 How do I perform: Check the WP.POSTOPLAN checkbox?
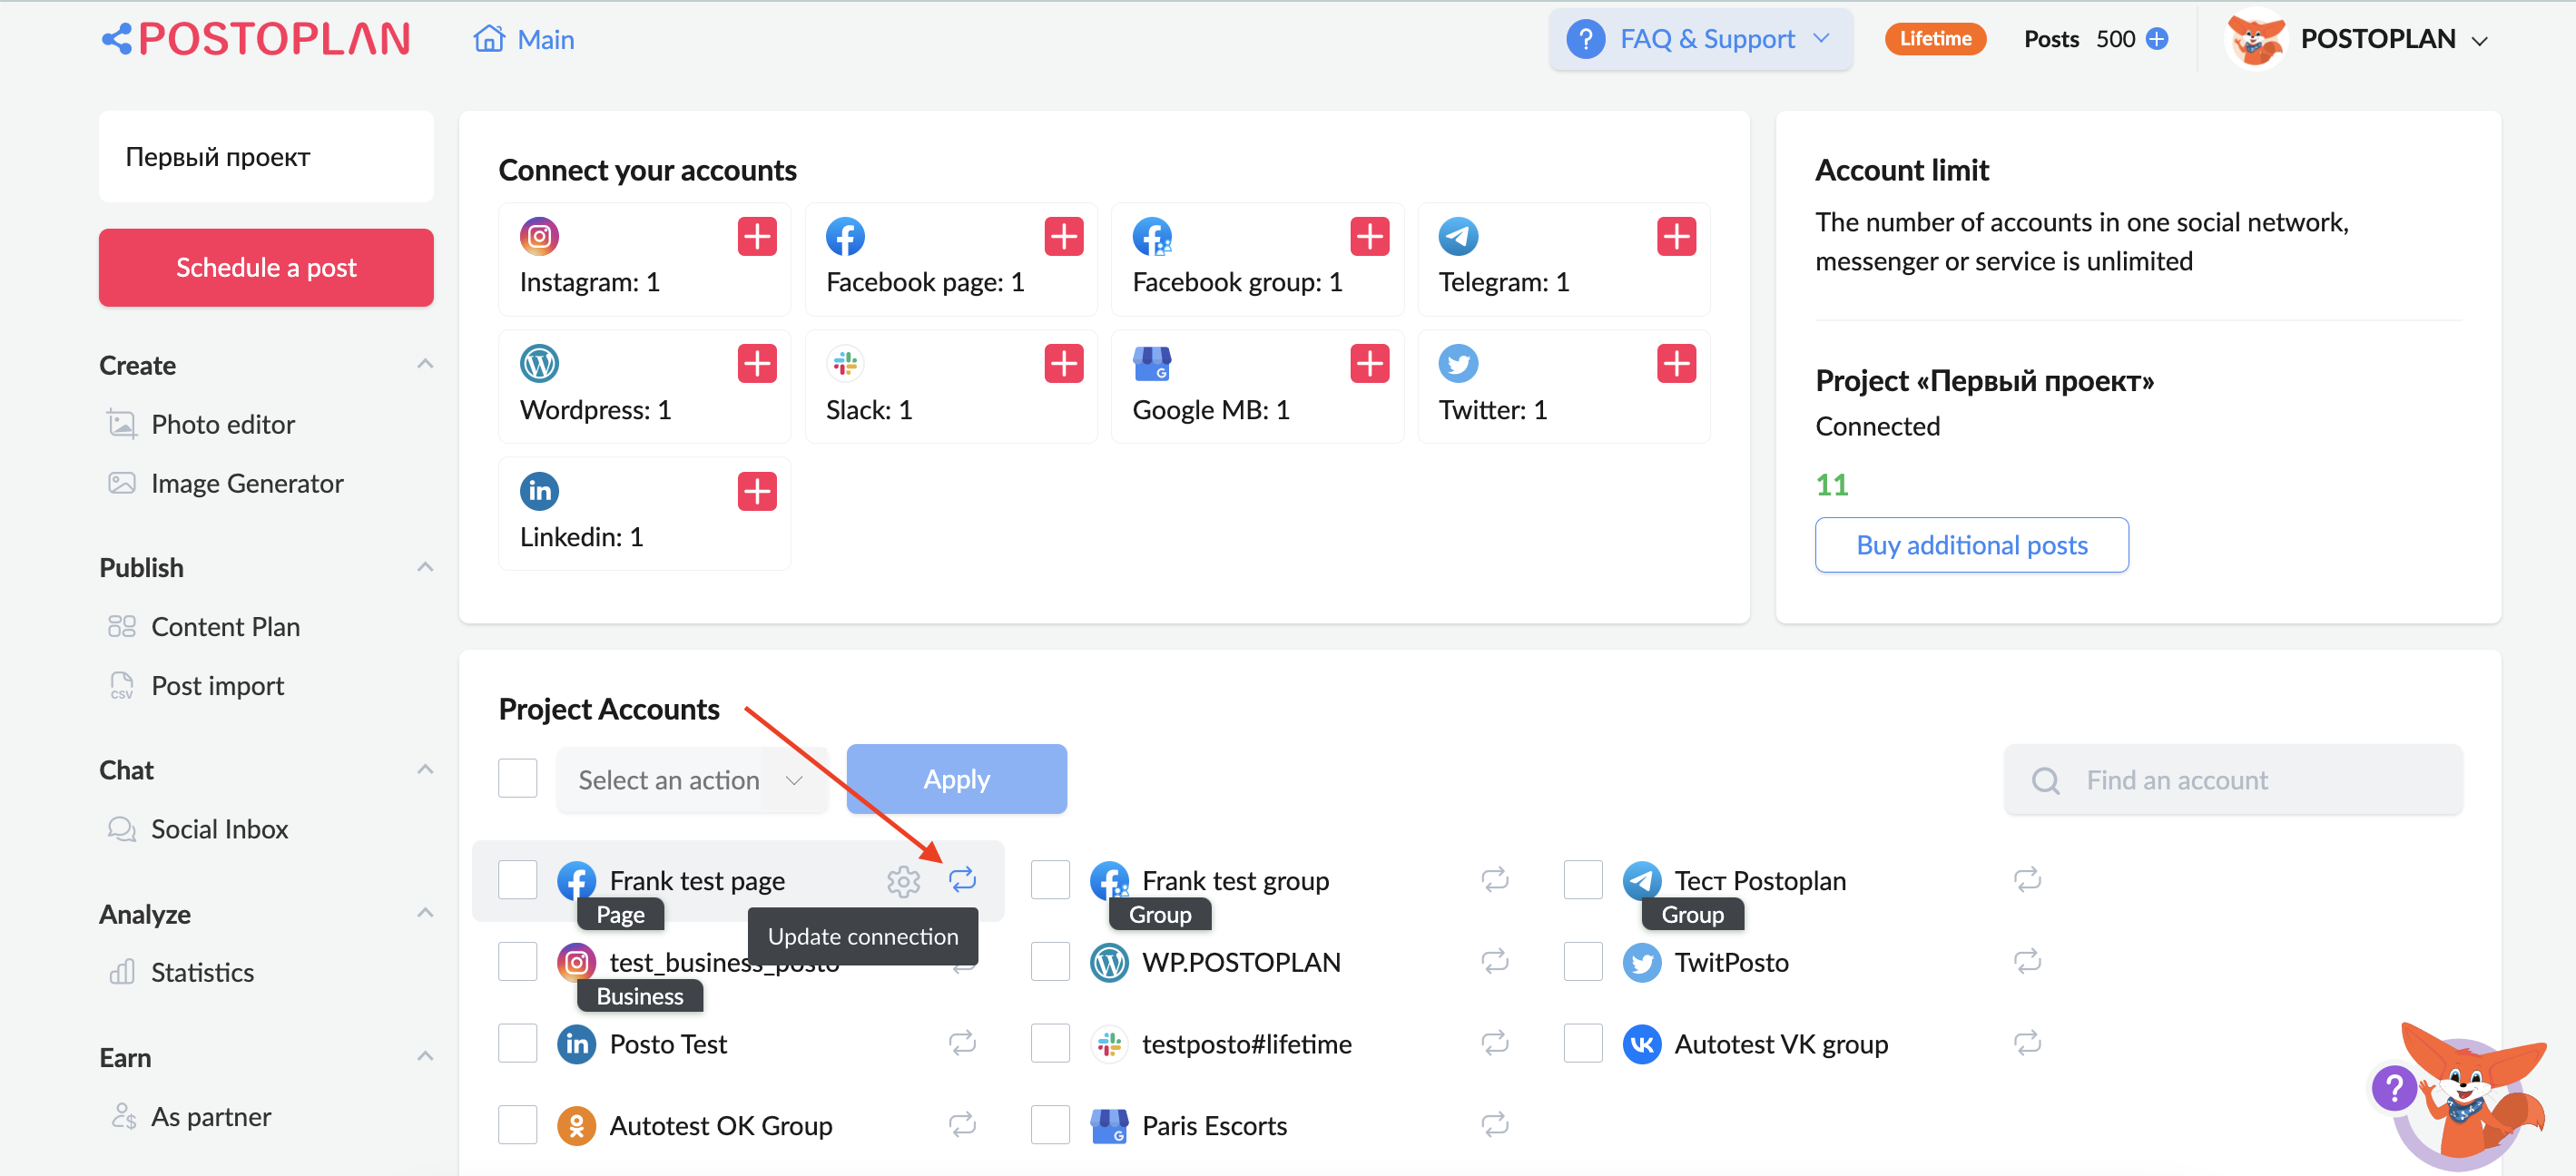pos(1050,962)
